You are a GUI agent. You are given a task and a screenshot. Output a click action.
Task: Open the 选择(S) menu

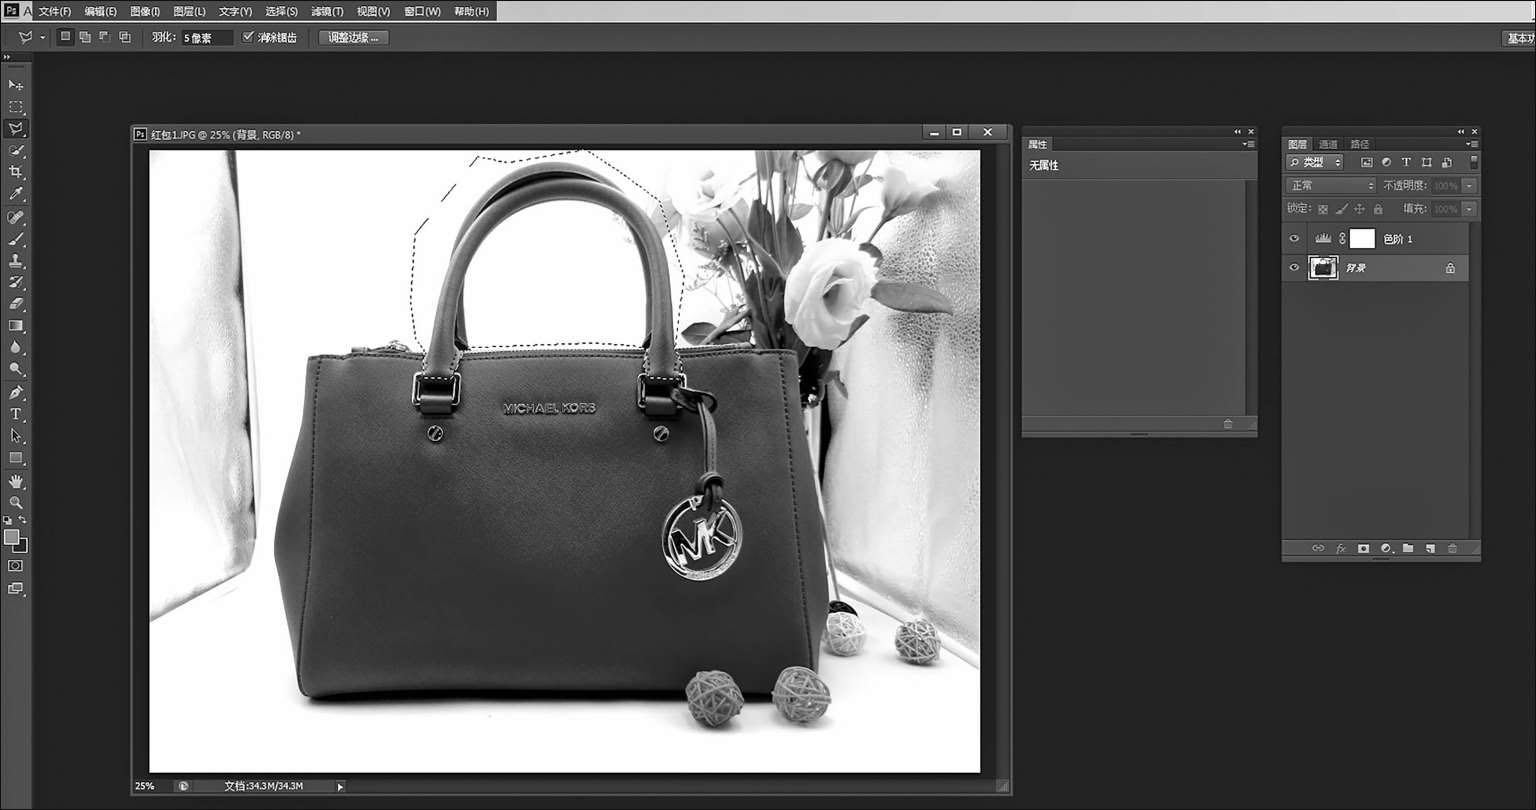point(281,12)
